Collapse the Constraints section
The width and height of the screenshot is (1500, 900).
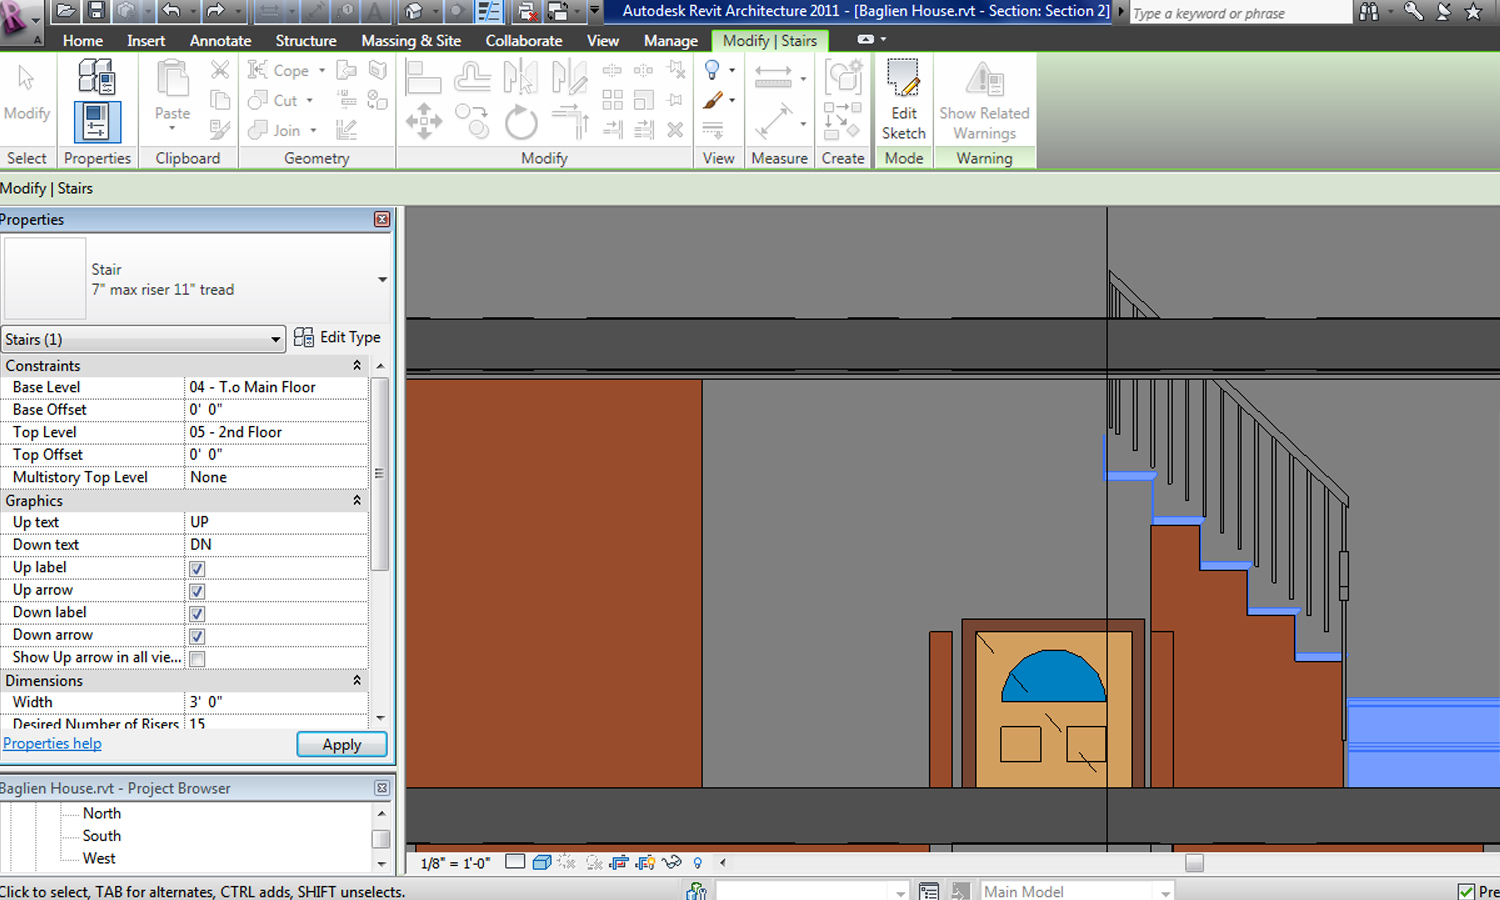(357, 366)
